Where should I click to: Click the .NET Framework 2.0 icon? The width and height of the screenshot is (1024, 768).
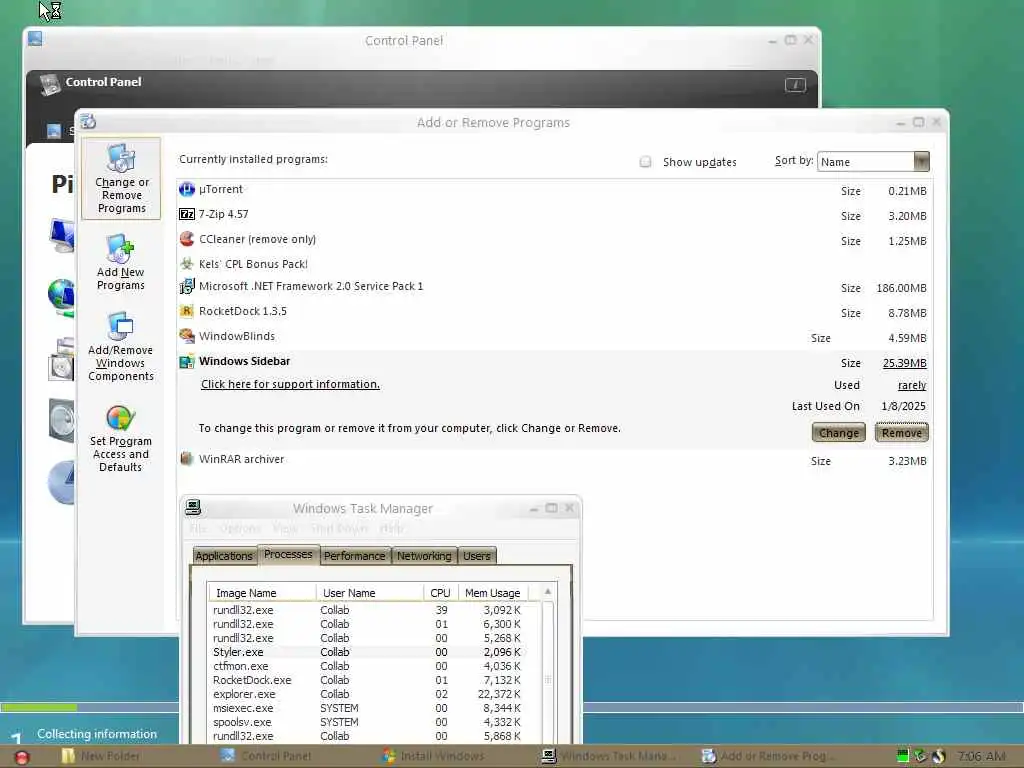187,286
